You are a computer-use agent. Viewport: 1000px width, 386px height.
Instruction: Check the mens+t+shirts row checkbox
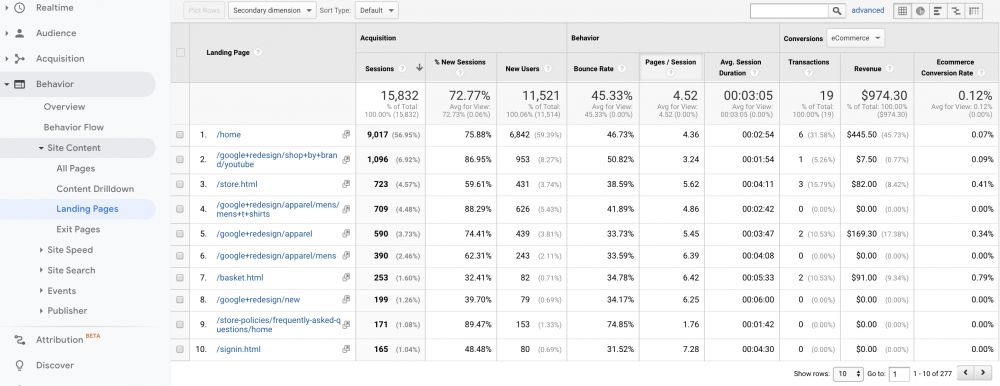tap(180, 209)
